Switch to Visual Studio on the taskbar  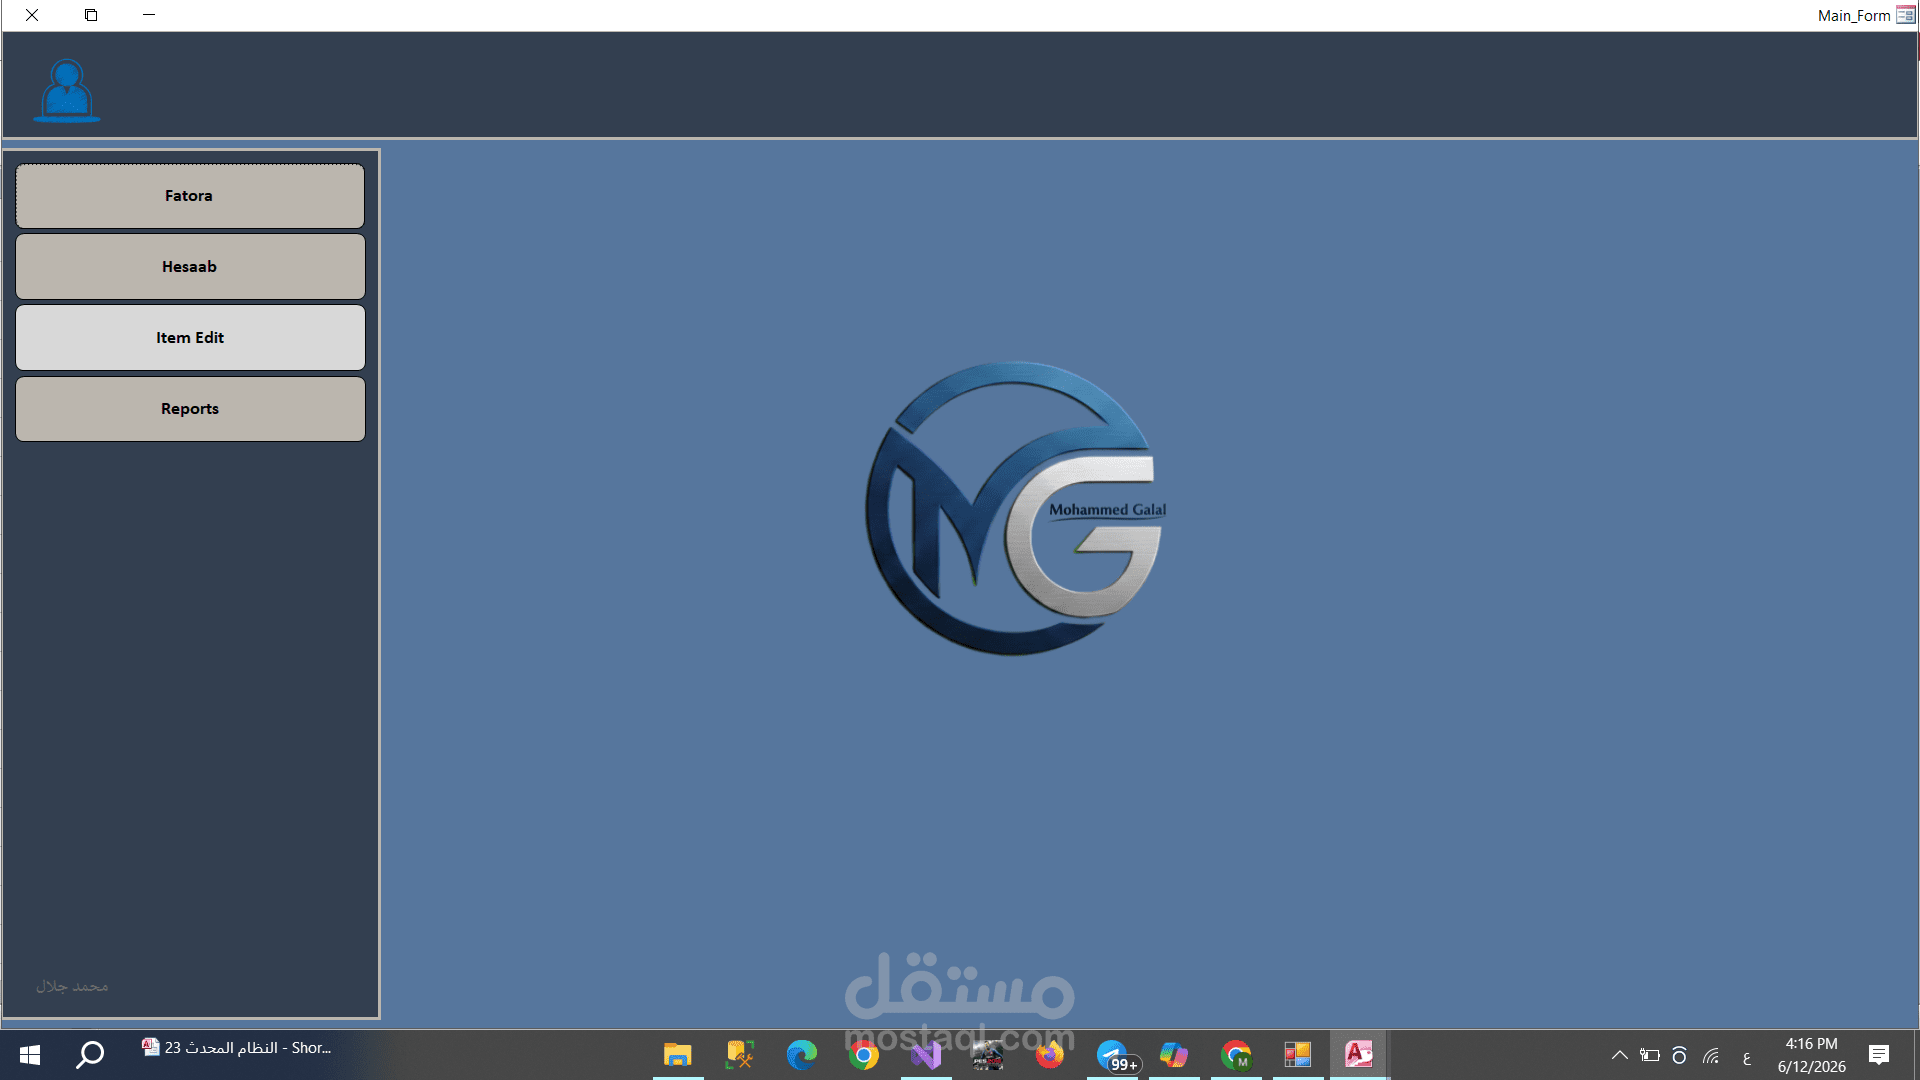(926, 1055)
